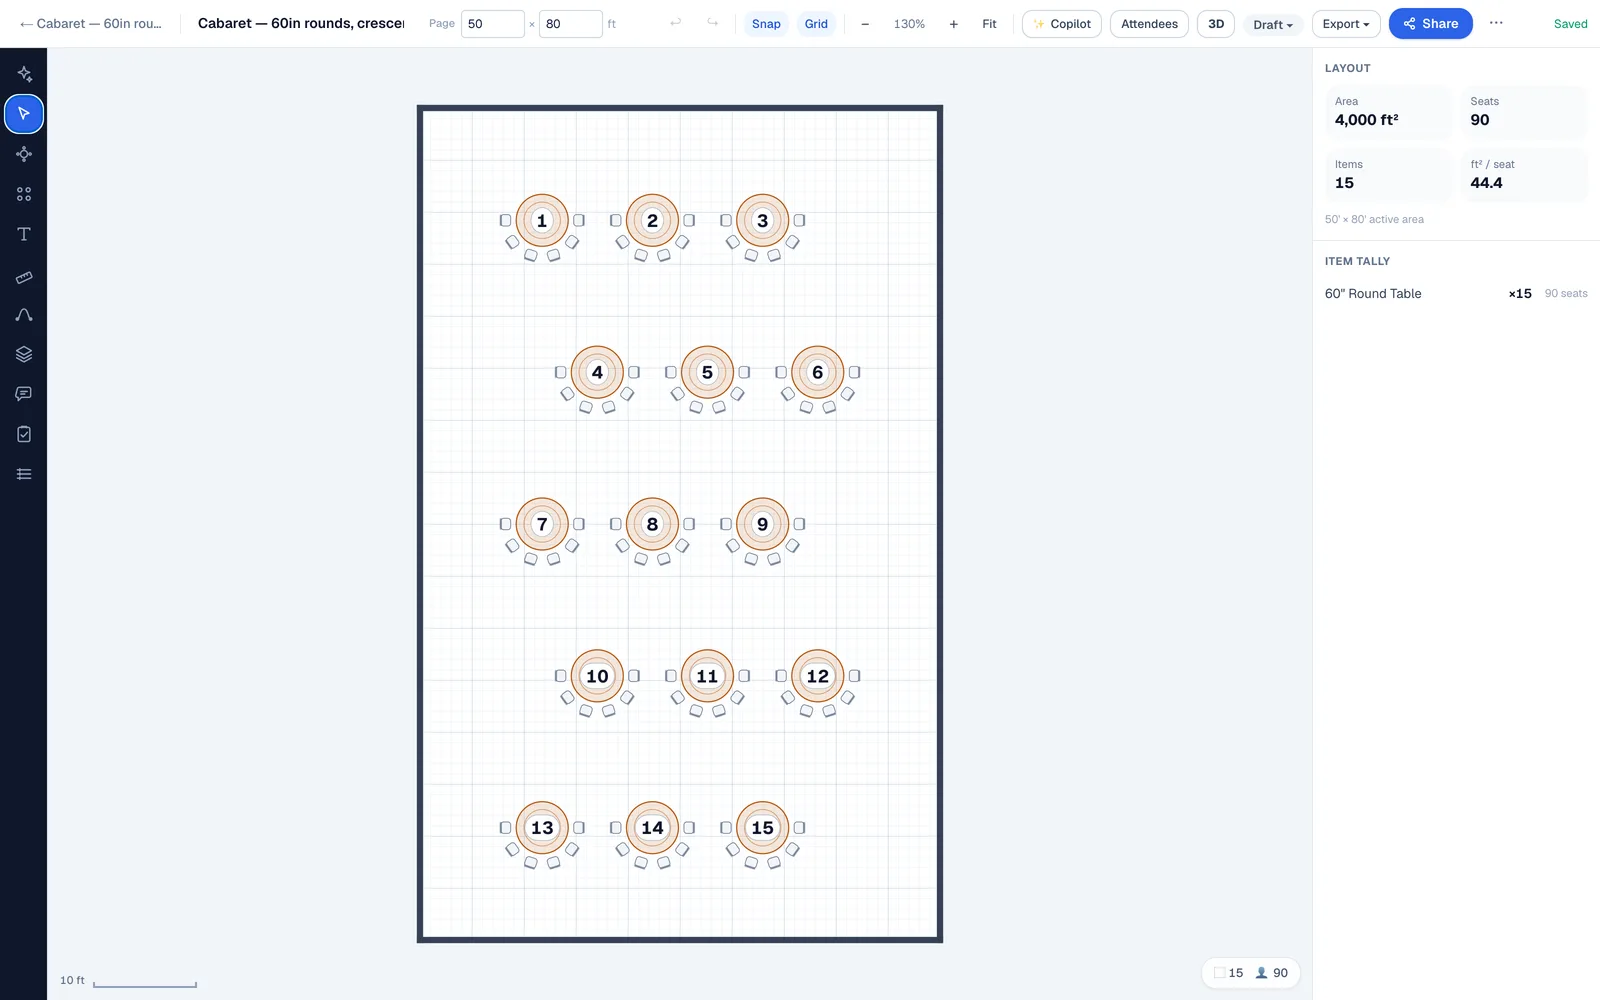Click the redo arrow

click(712, 23)
